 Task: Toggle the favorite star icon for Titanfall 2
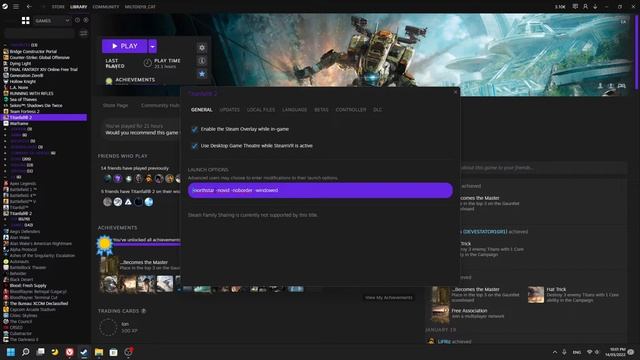[x=202, y=74]
